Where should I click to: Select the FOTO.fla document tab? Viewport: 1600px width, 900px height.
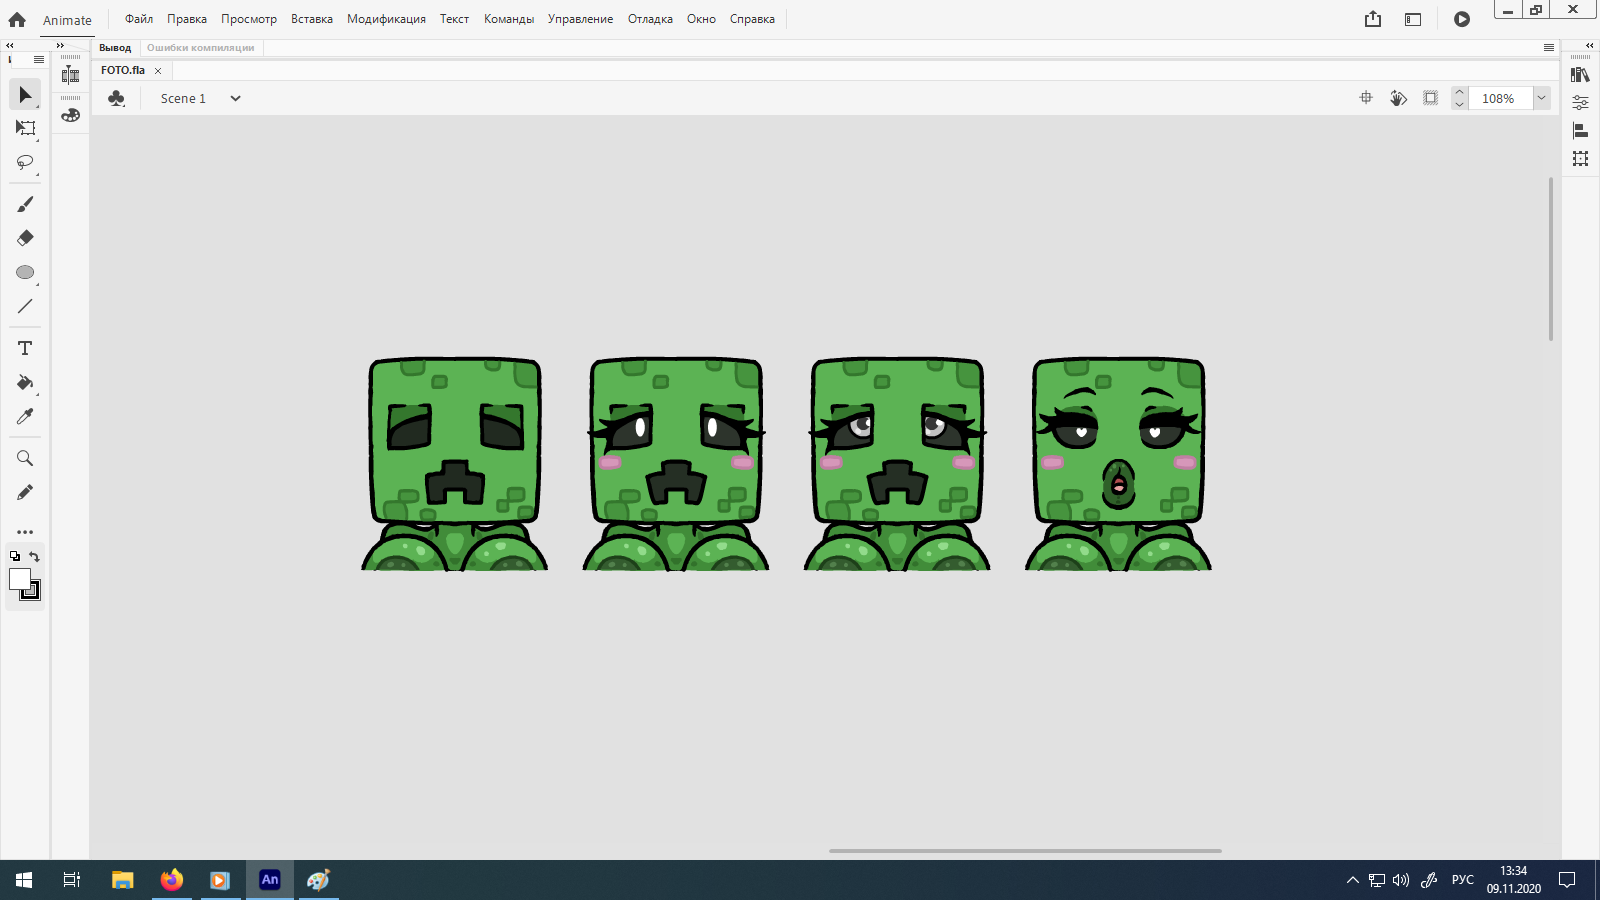tap(123, 70)
